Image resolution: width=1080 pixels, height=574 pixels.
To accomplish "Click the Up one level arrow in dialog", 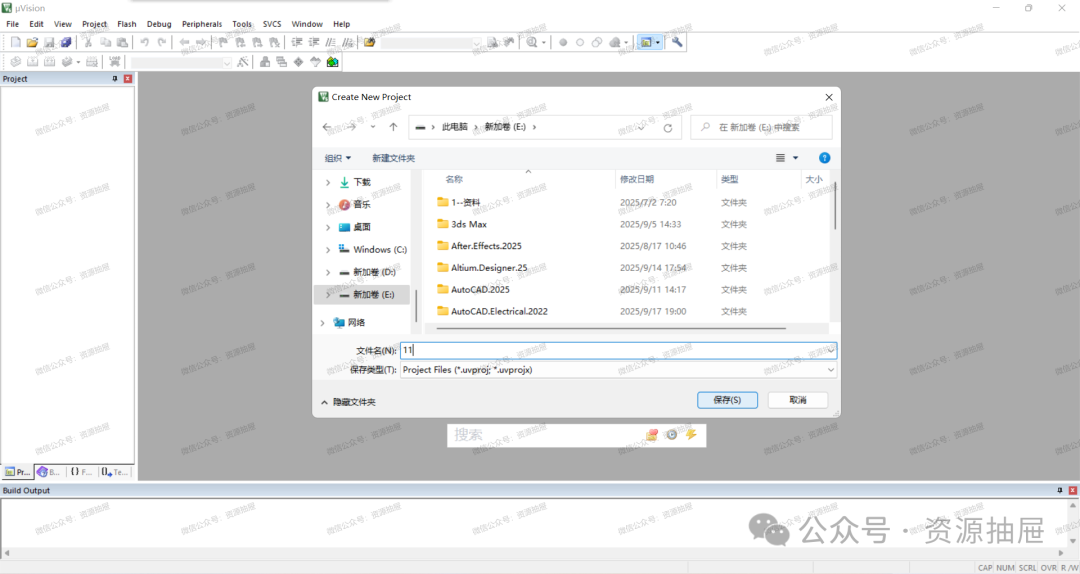I will pos(393,127).
